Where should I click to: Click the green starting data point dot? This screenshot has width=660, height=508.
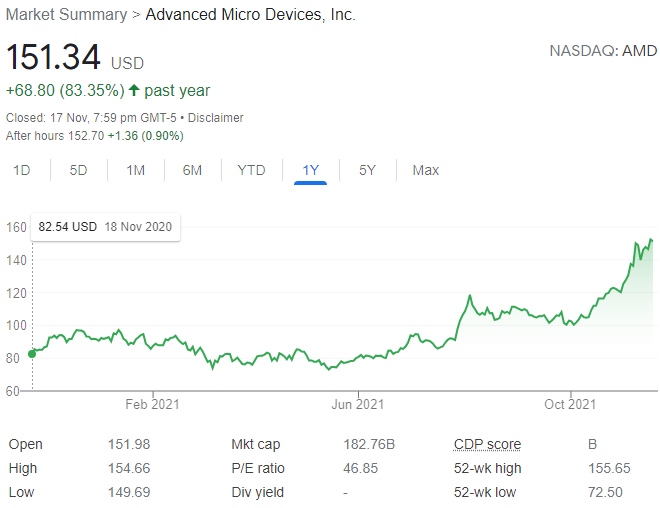(31, 352)
